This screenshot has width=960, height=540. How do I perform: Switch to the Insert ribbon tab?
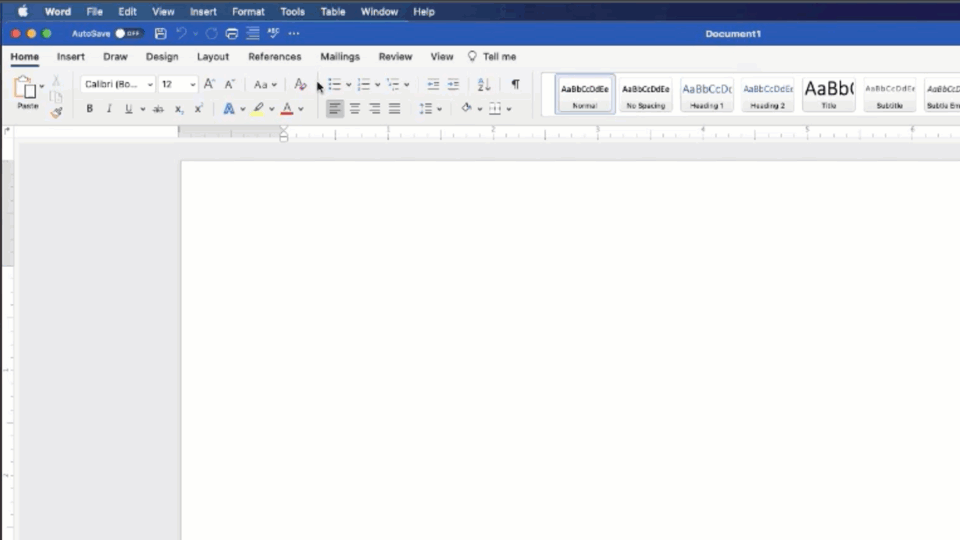71,57
